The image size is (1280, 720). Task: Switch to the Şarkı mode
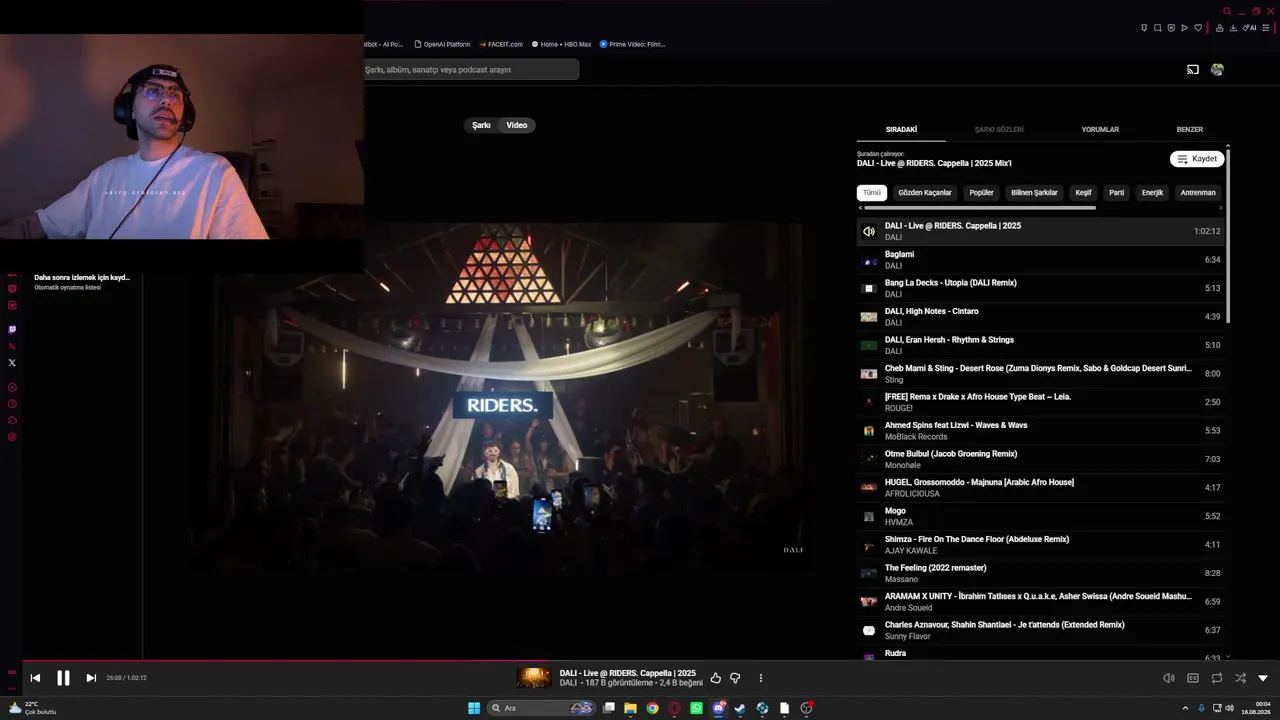pos(482,125)
